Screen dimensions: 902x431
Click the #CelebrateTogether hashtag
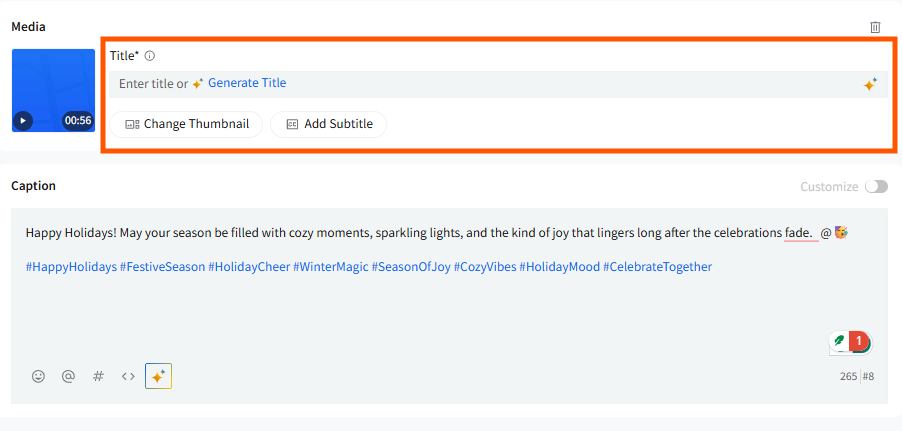tap(658, 267)
